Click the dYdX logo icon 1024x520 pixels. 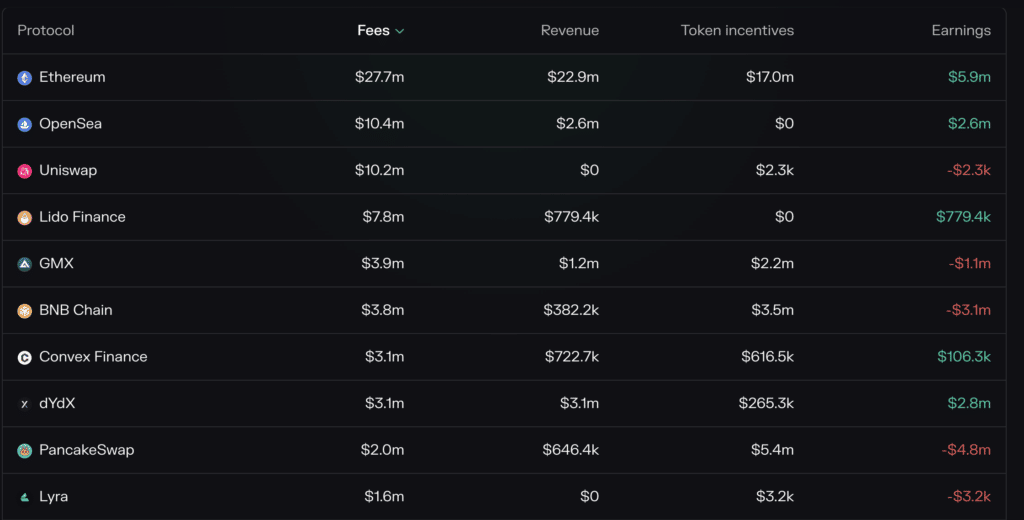point(25,404)
